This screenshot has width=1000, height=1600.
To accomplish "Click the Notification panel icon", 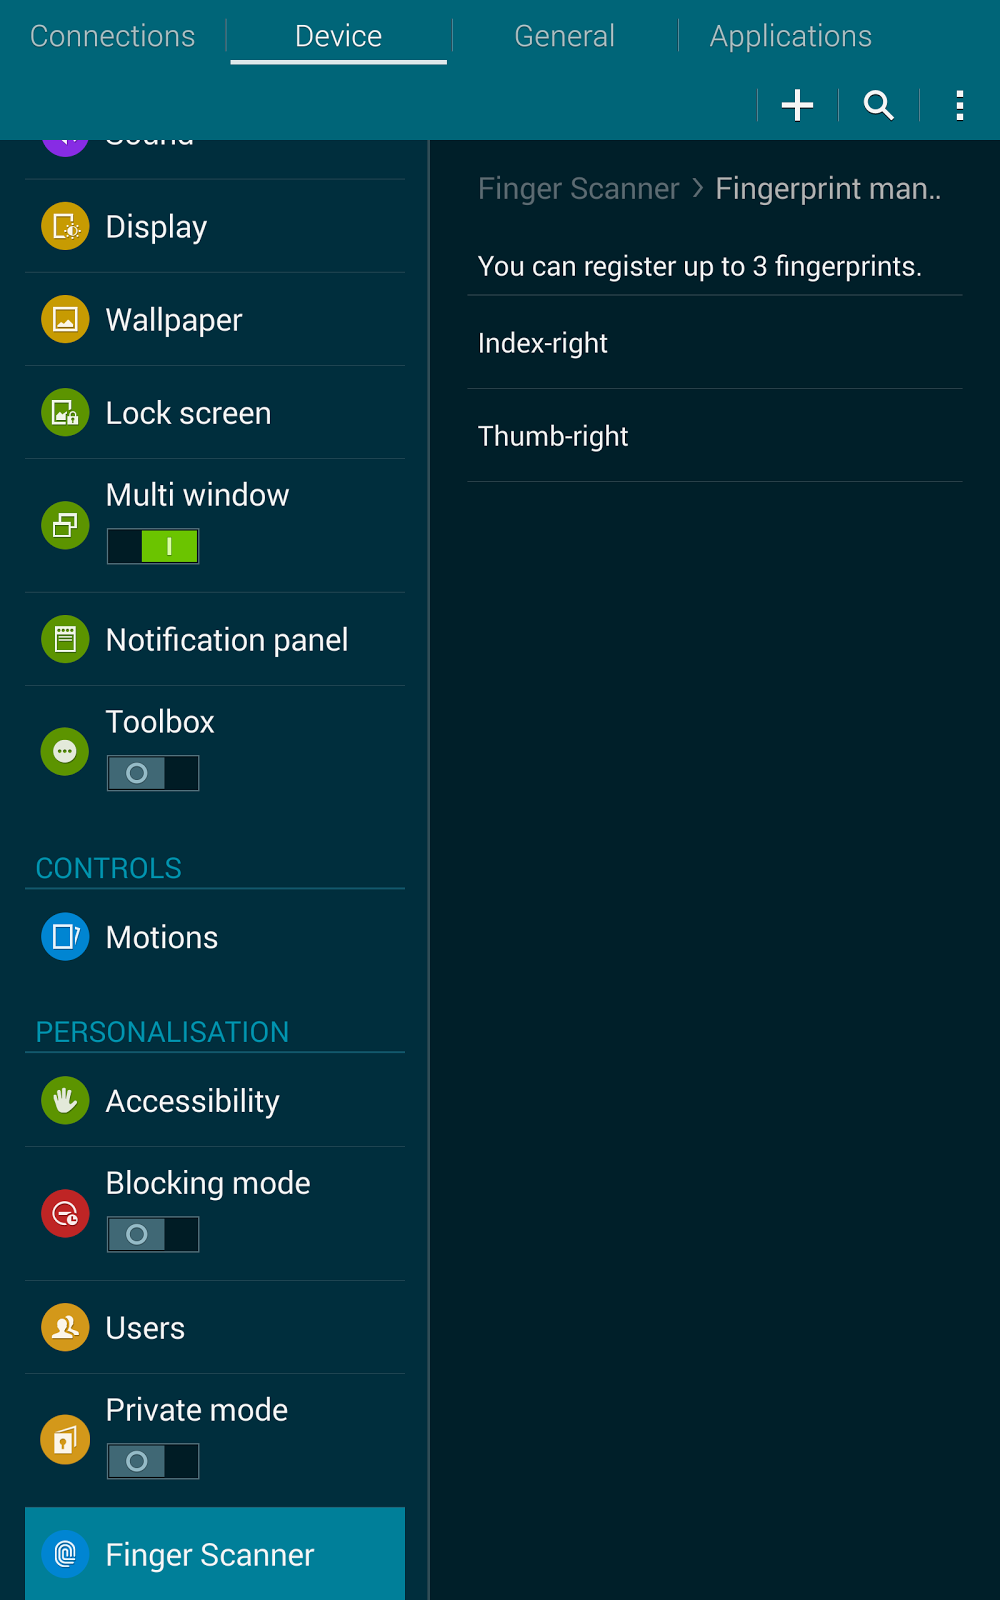I will [65, 639].
